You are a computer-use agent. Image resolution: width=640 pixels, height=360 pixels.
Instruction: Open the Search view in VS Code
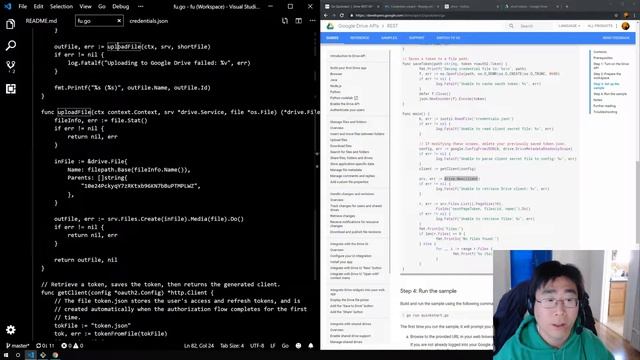coord(11,45)
